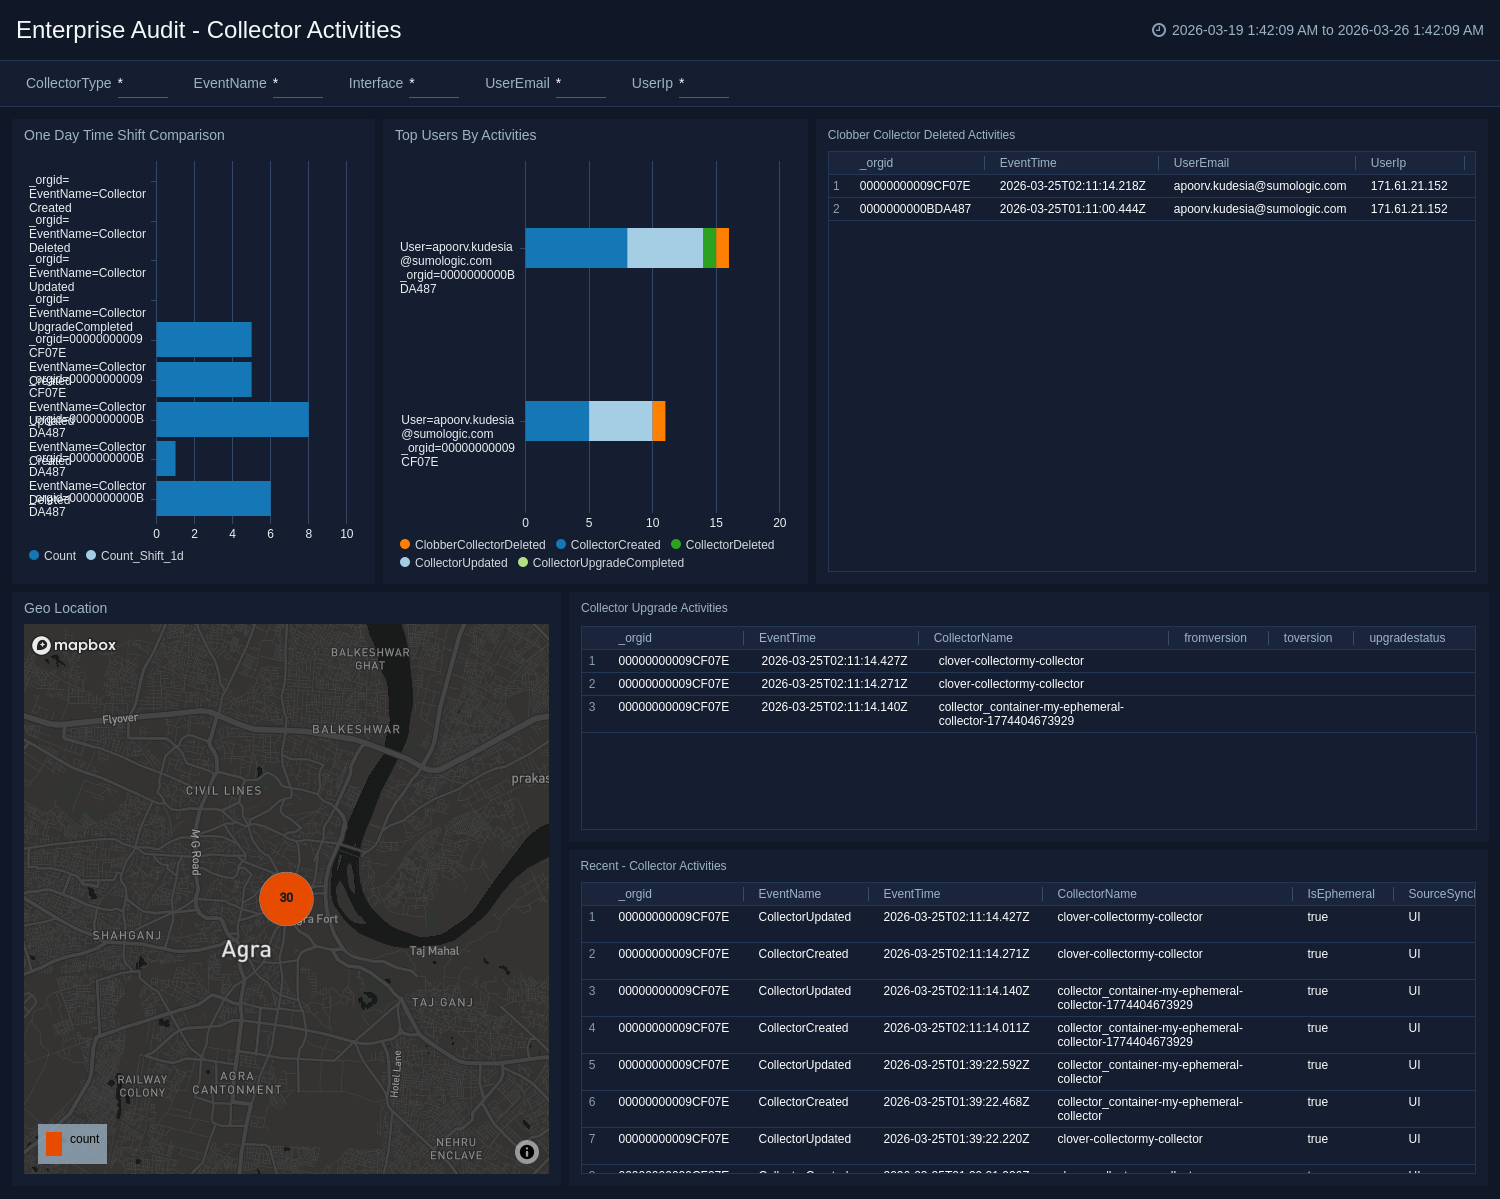This screenshot has width=1500, height=1199.
Task: Open the UserEmail filter field
Action: [x=580, y=84]
